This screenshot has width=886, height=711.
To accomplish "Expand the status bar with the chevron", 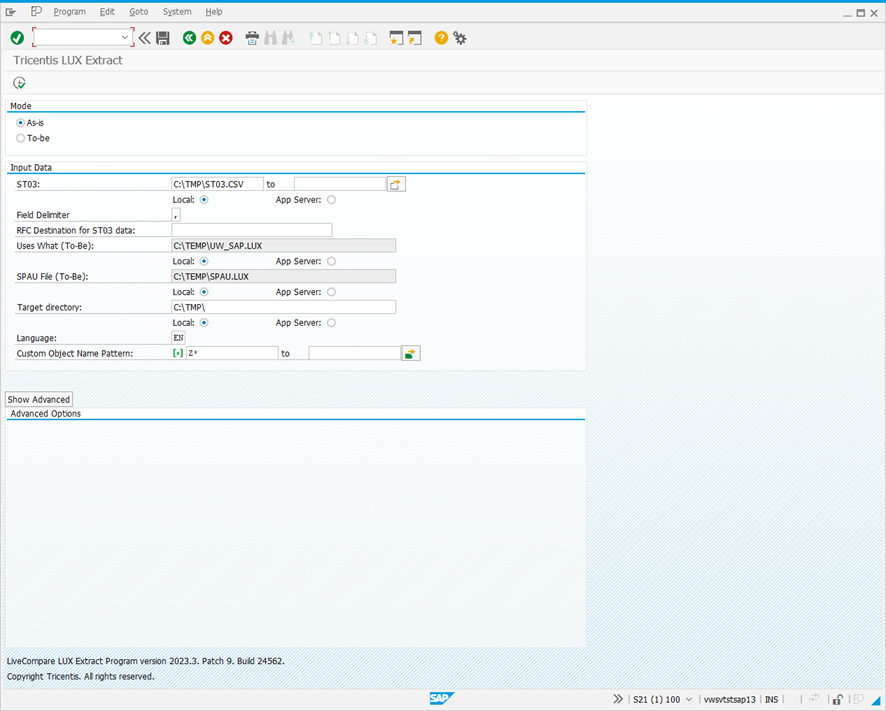I will (620, 699).
